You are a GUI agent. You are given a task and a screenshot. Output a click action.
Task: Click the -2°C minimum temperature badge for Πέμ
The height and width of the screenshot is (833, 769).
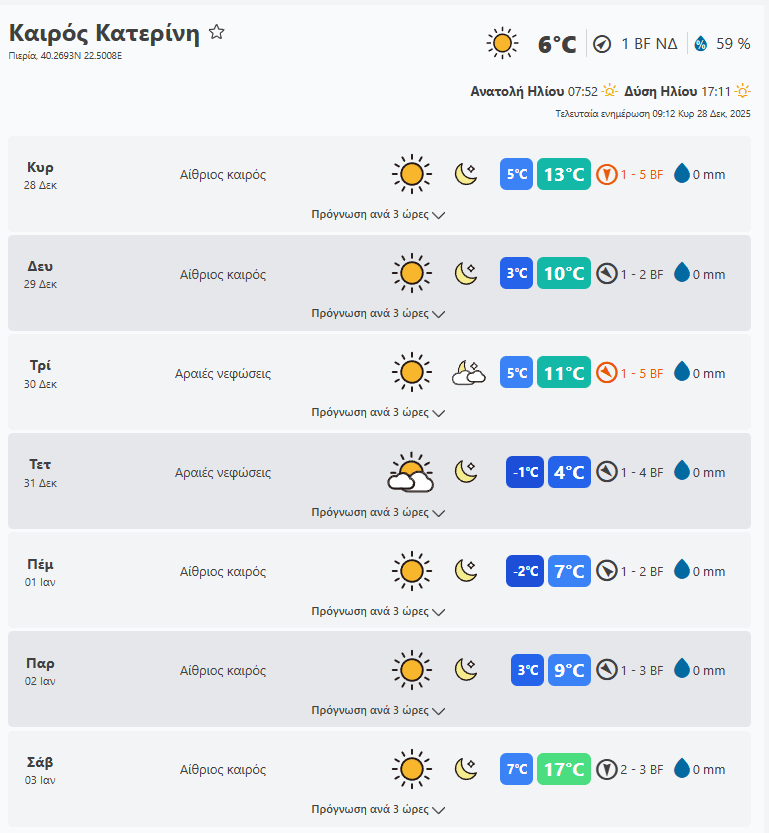[525, 571]
